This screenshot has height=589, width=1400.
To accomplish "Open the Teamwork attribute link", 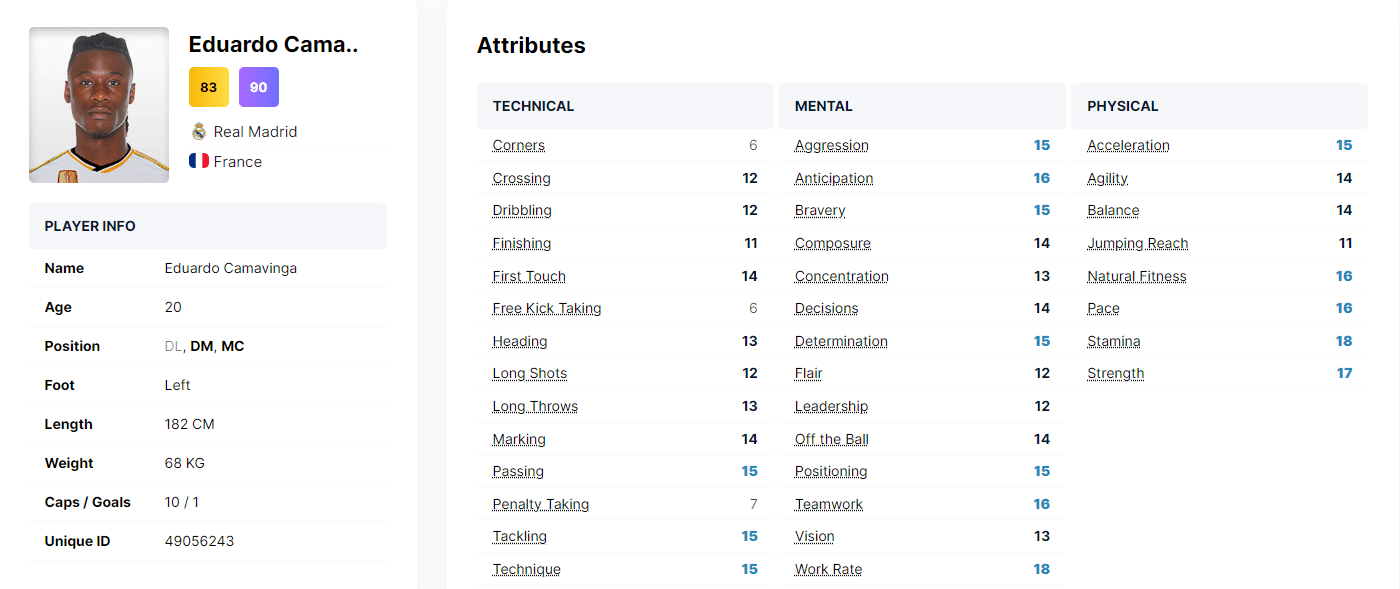I will 828,504.
